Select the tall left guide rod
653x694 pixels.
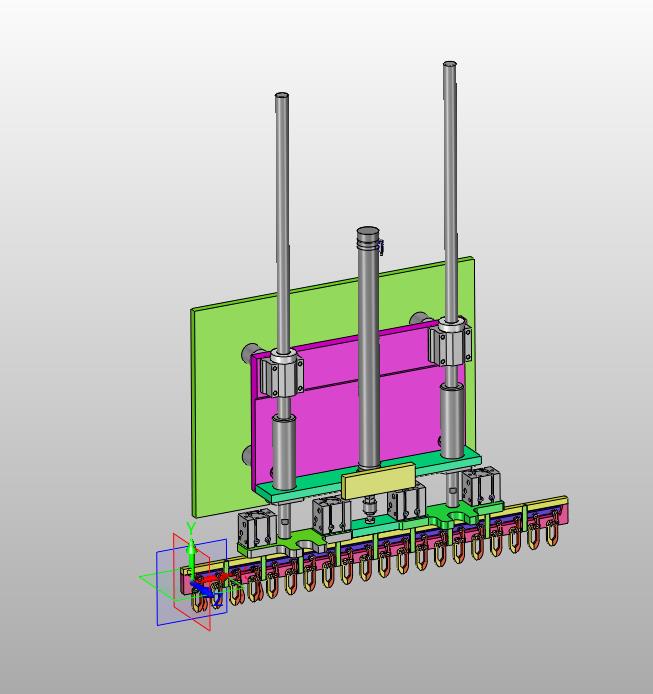[x=282, y=221]
